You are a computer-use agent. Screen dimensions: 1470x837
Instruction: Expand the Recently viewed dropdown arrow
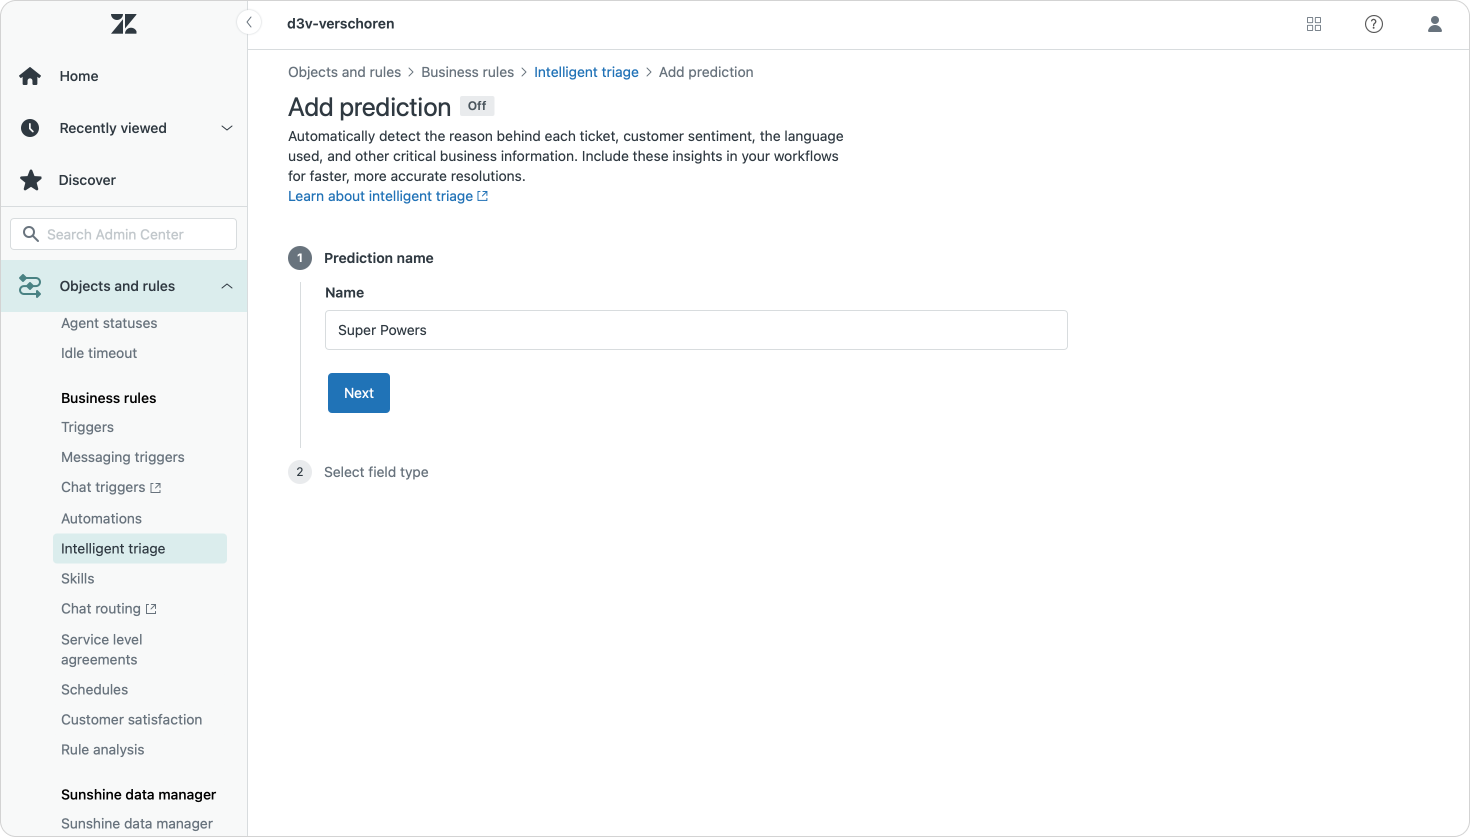tap(227, 128)
